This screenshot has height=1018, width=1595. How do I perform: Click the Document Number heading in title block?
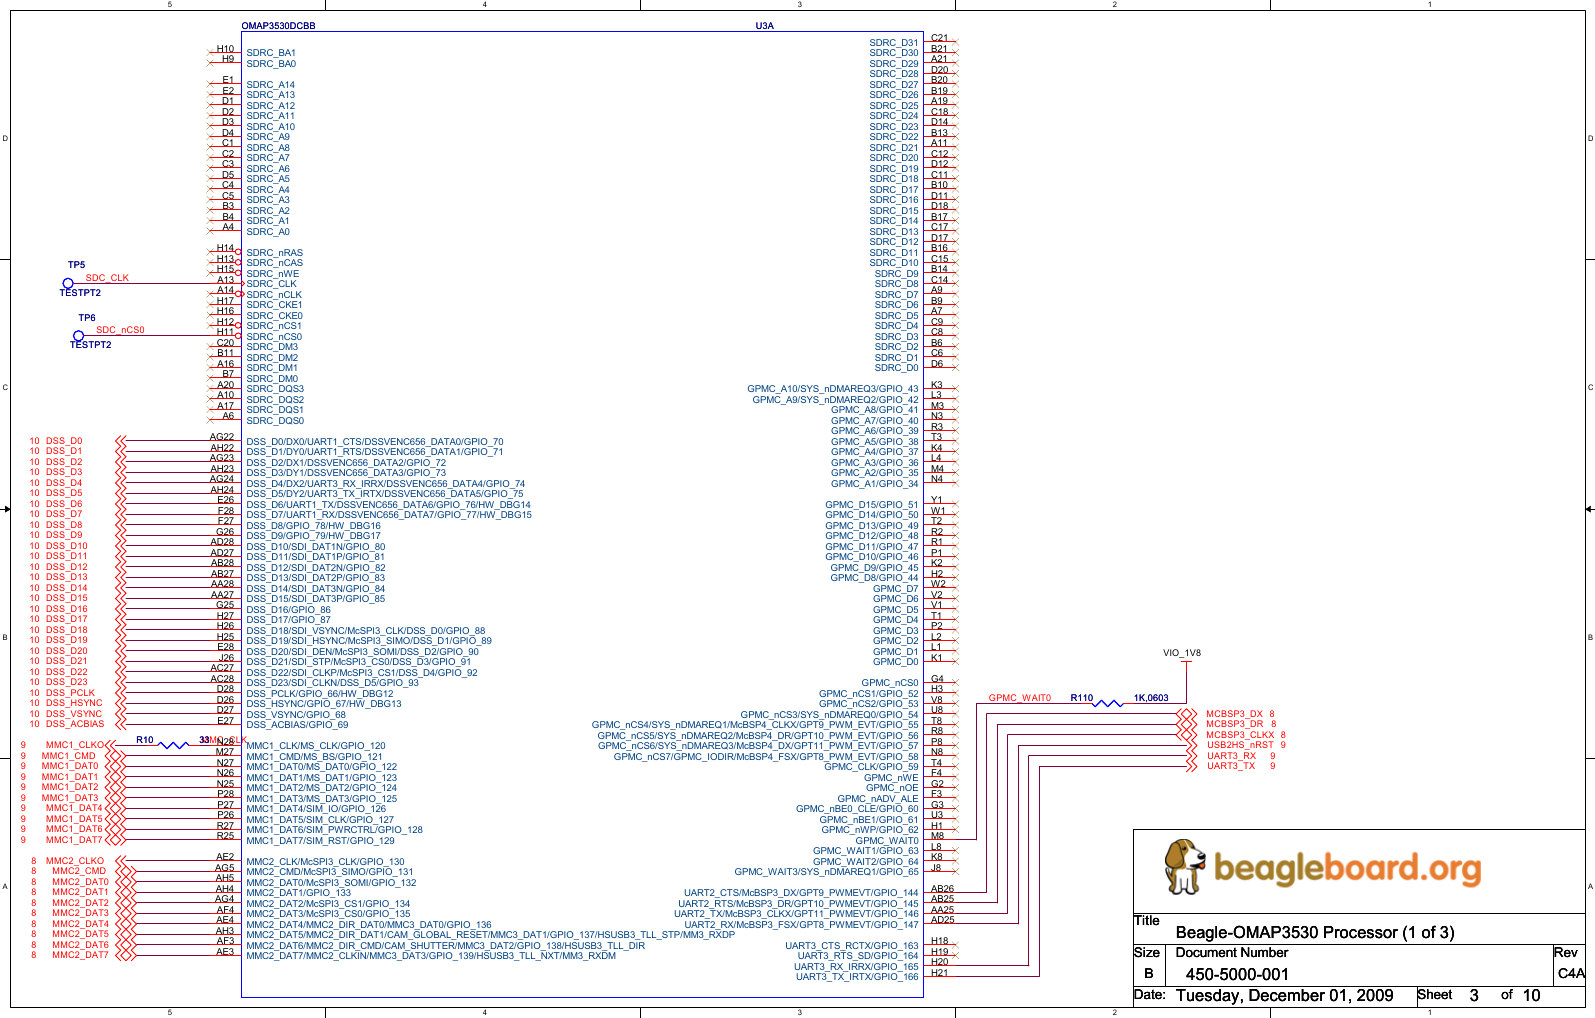1232,953
